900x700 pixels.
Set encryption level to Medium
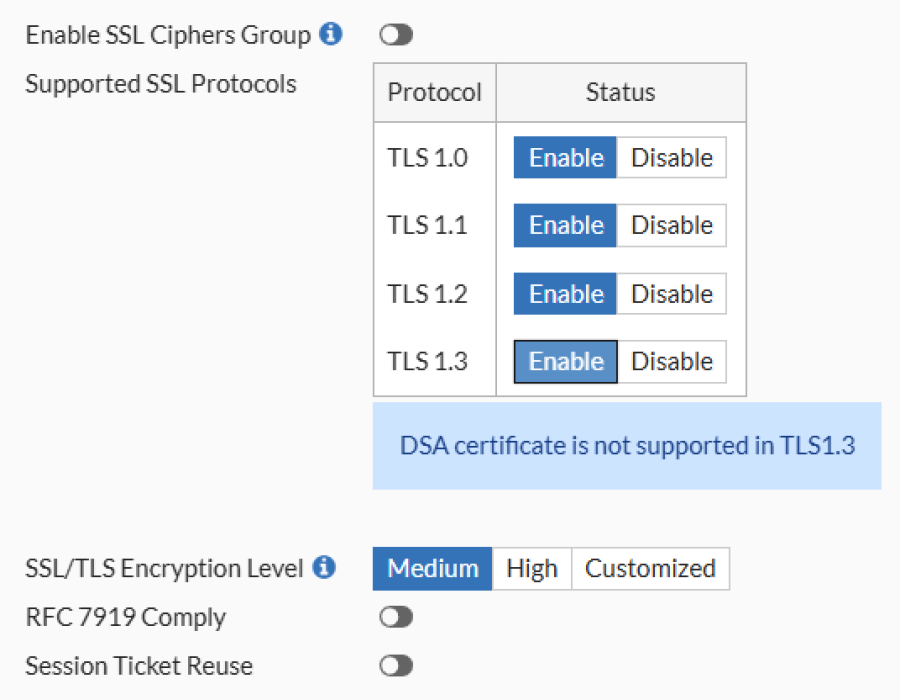pos(432,569)
